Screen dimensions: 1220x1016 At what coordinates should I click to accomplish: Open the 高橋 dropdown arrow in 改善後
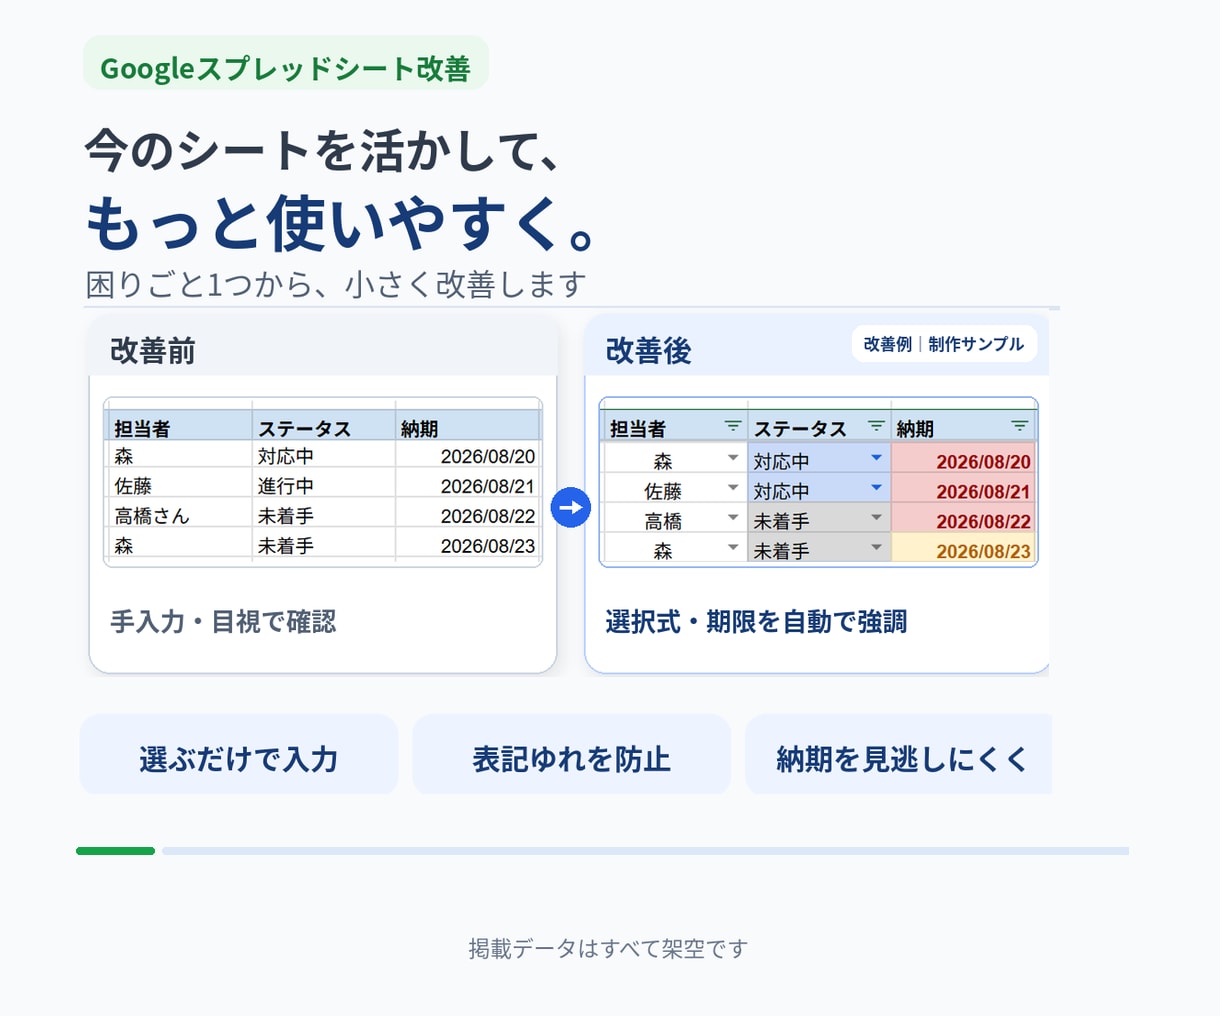[733, 518]
